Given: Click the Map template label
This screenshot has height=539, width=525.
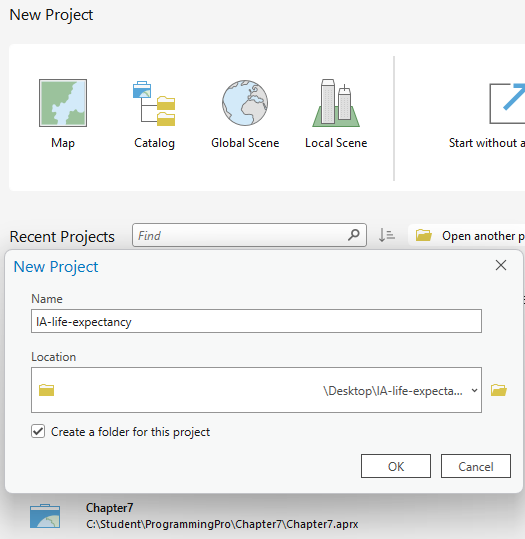Looking at the screenshot, I should click(x=63, y=143).
